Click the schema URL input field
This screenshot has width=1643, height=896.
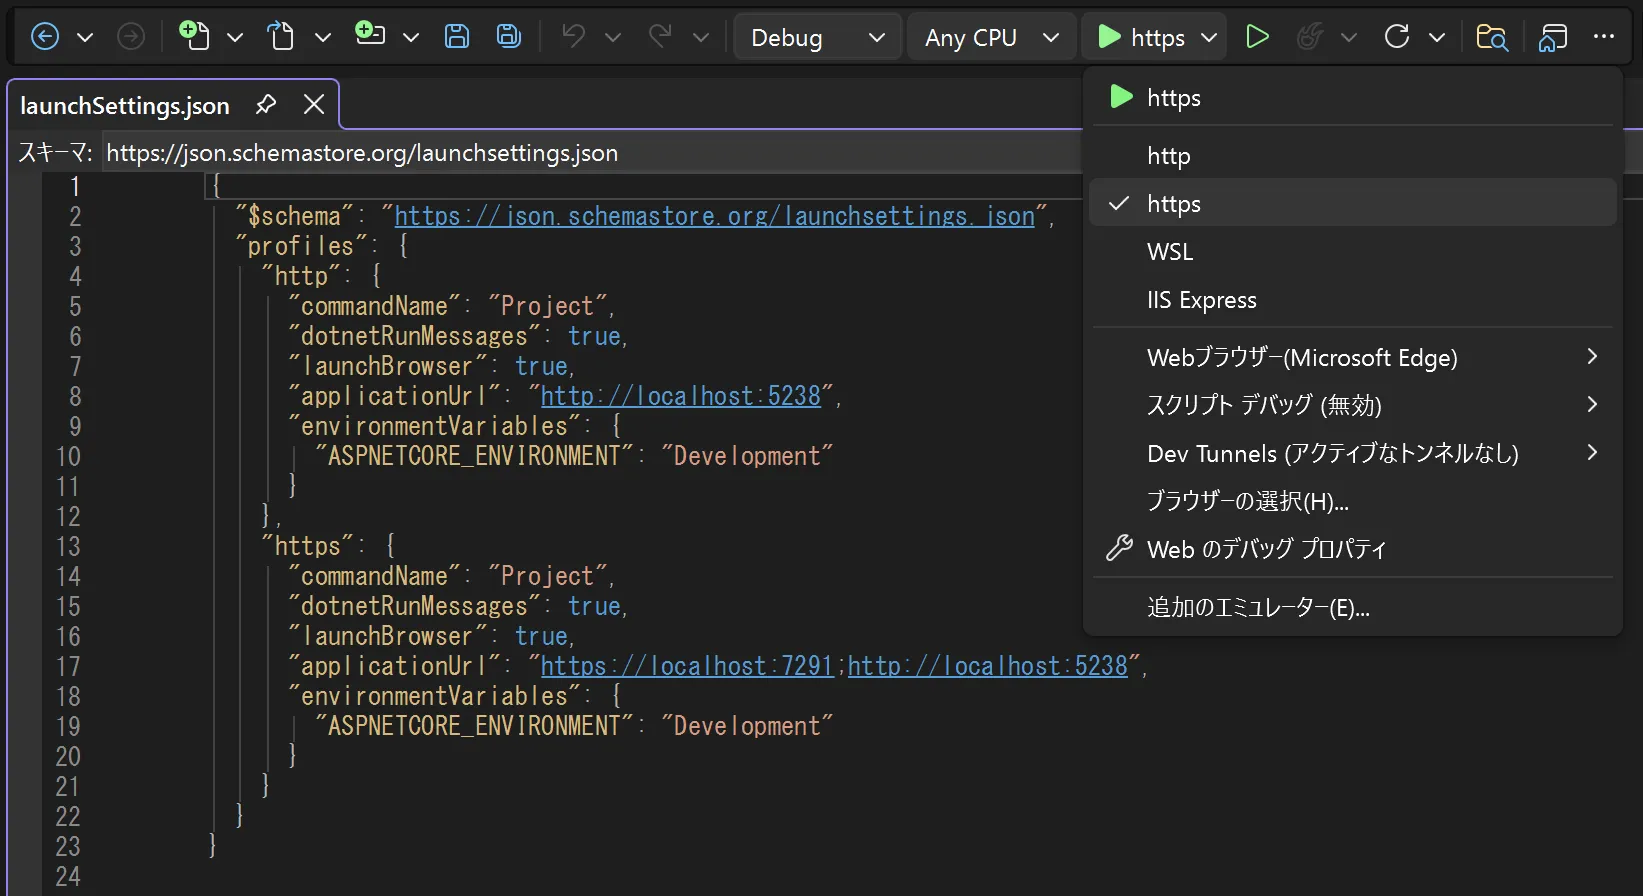pyautogui.click(x=592, y=153)
